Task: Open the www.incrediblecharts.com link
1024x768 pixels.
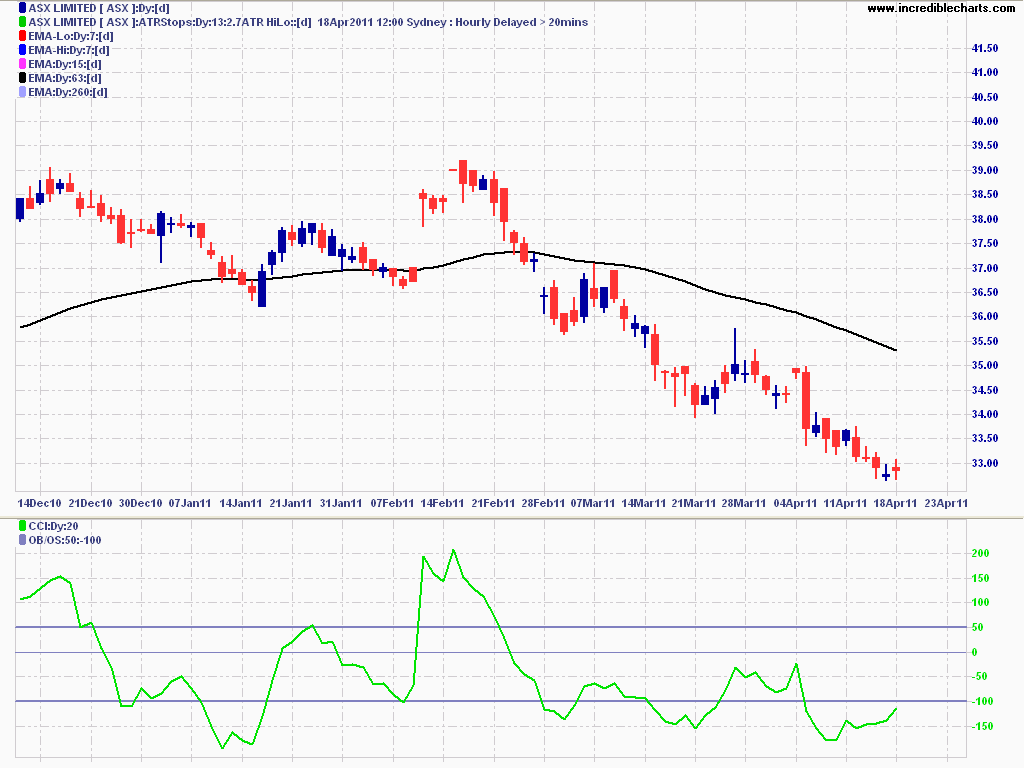Action: (943, 8)
